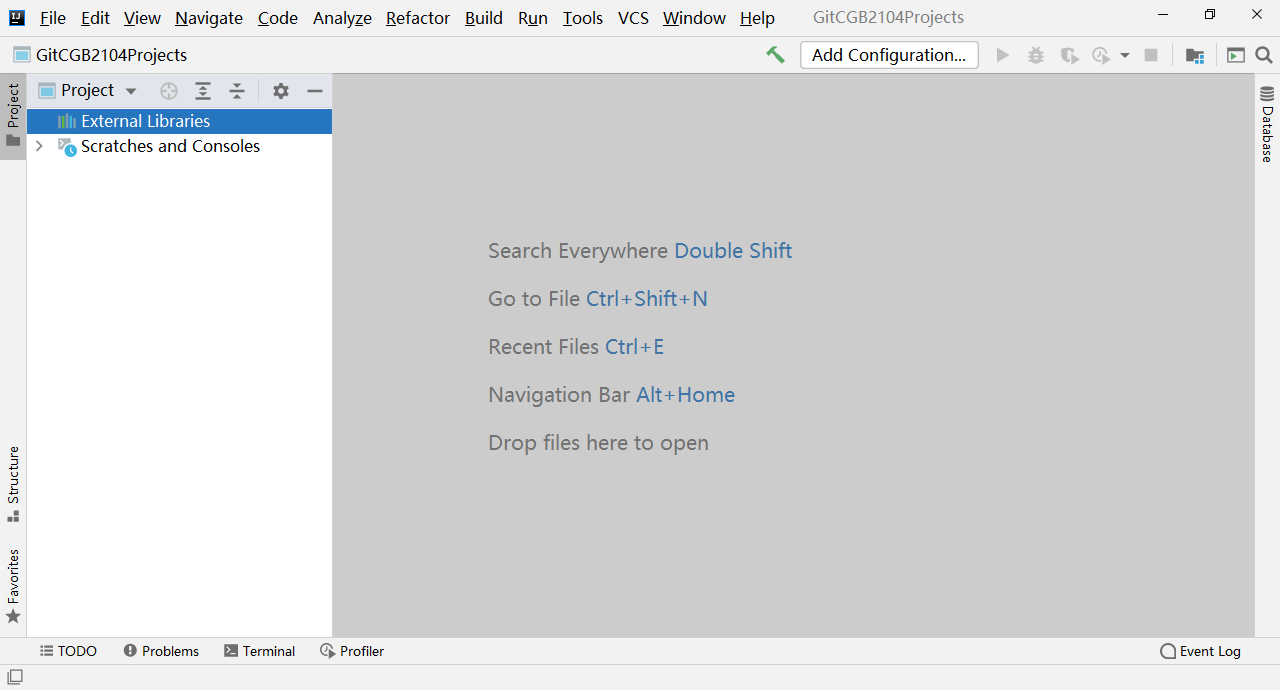1280x690 pixels.
Task: Expand Scratches and Consoles tree node
Action: (39, 146)
